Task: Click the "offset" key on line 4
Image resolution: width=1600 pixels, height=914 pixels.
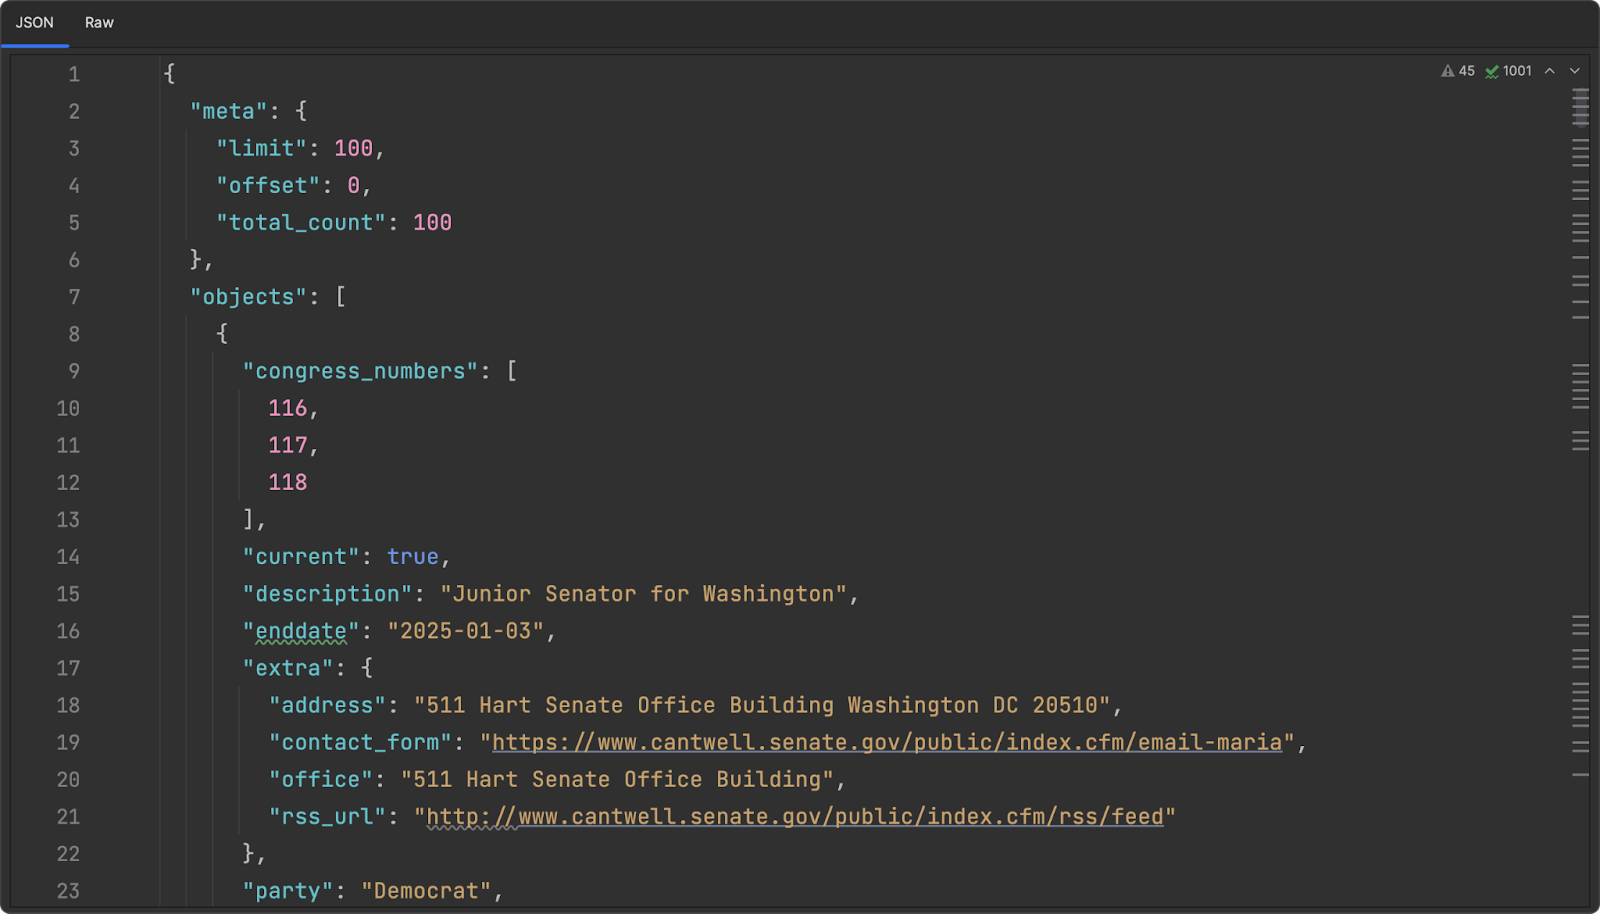Action: [268, 185]
